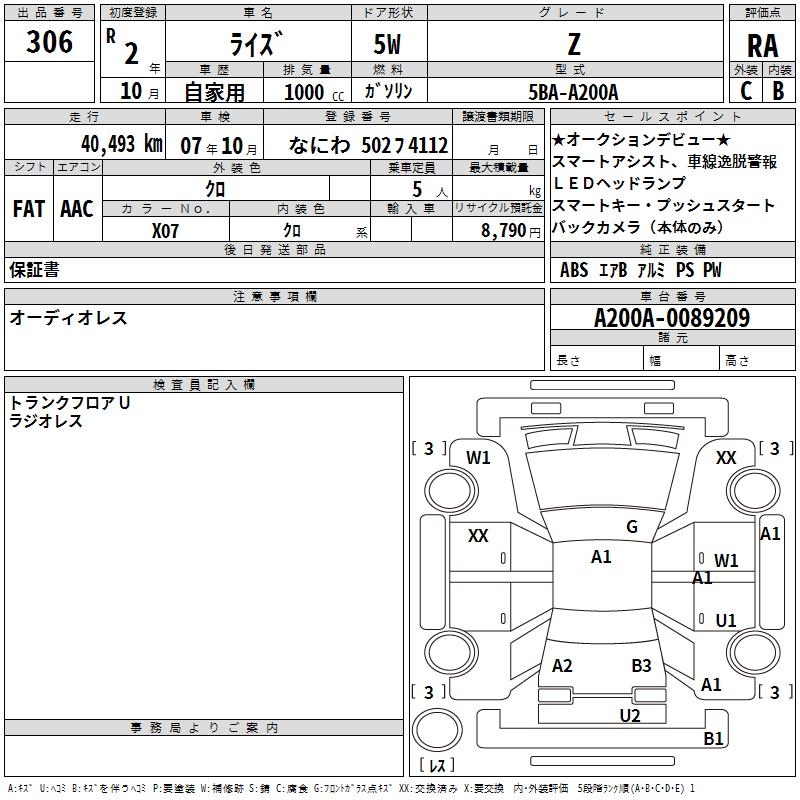Click lot number 306
Screen dimensions: 800x800
pyautogui.click(x=49, y=41)
